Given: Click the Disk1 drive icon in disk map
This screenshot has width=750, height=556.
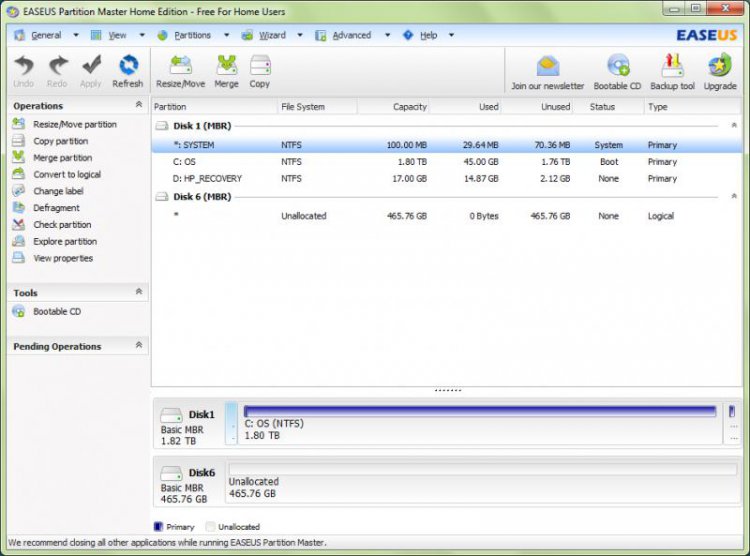Looking at the screenshot, I should coord(171,414).
